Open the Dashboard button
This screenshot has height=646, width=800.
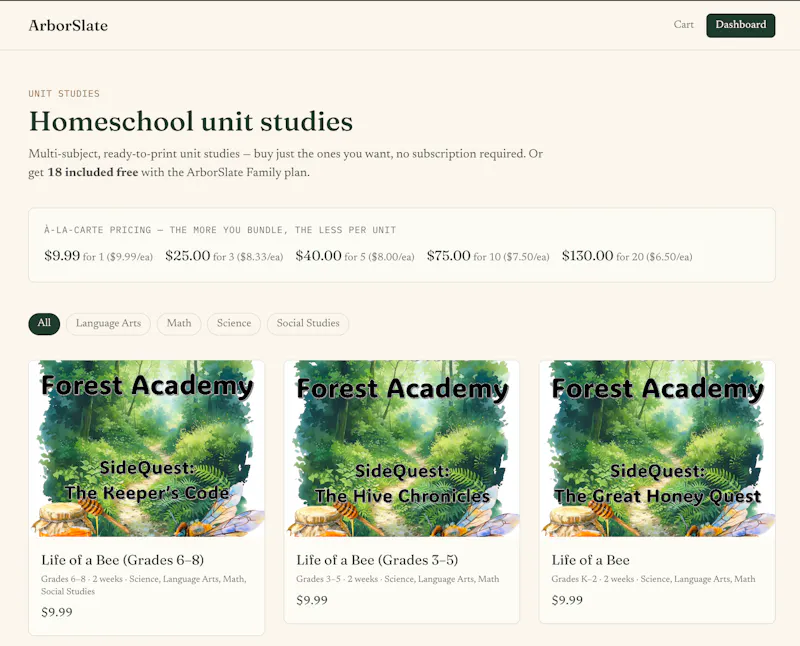point(740,25)
